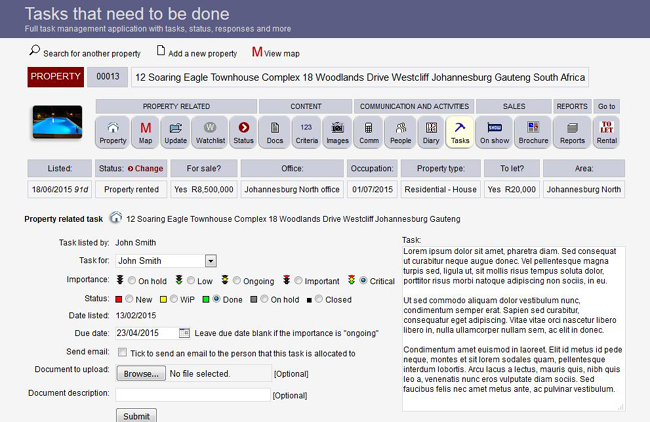Open the Map toolbar icon
The width and height of the screenshot is (650, 422).
[145, 132]
